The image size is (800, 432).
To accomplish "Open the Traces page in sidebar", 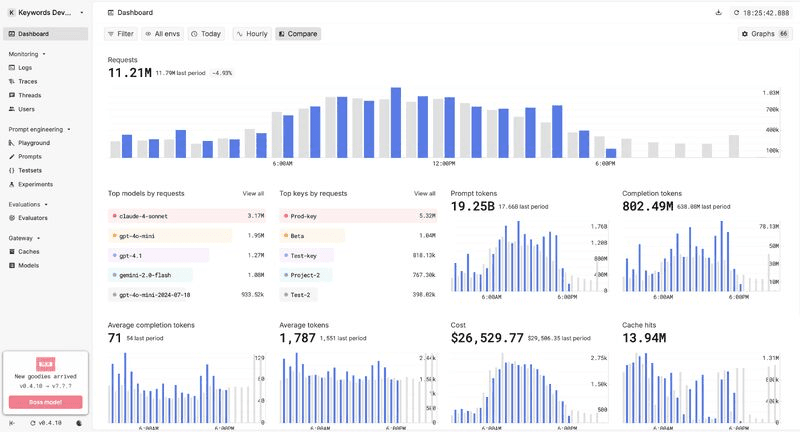I will [x=27, y=81].
